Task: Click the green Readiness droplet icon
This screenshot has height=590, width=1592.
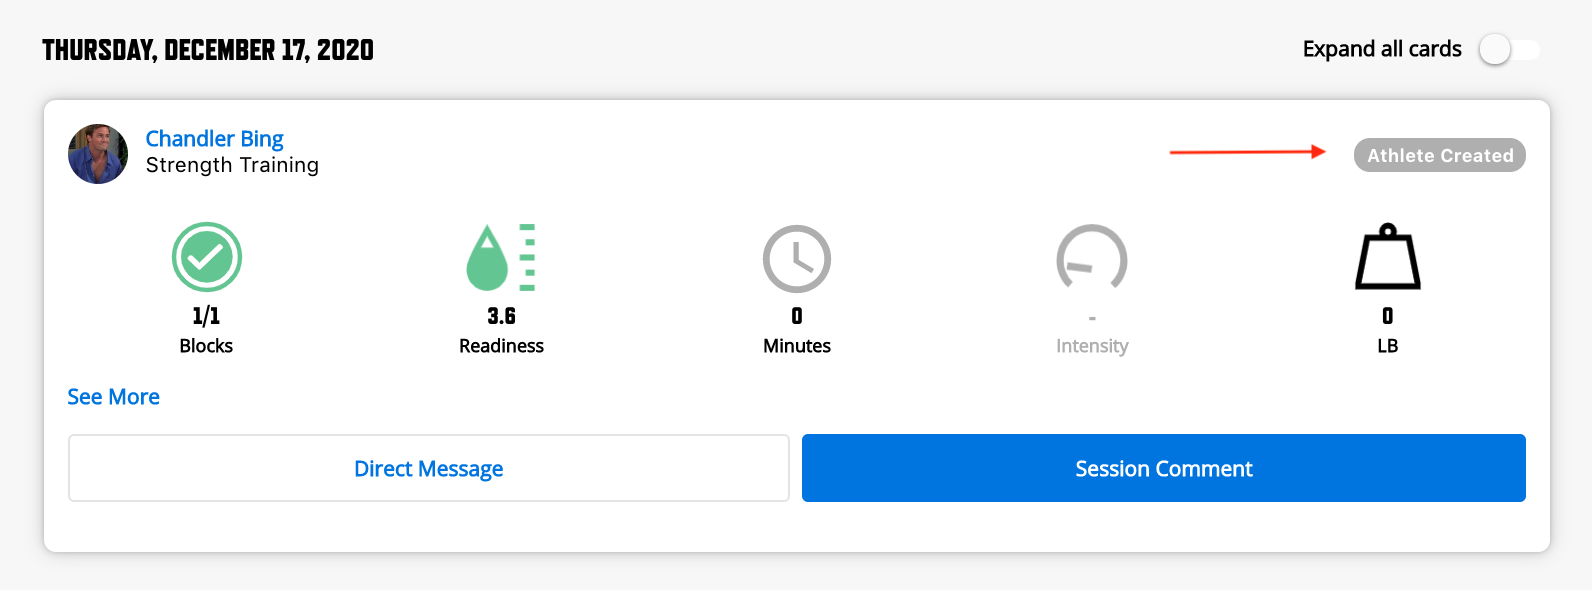Action: (501, 257)
